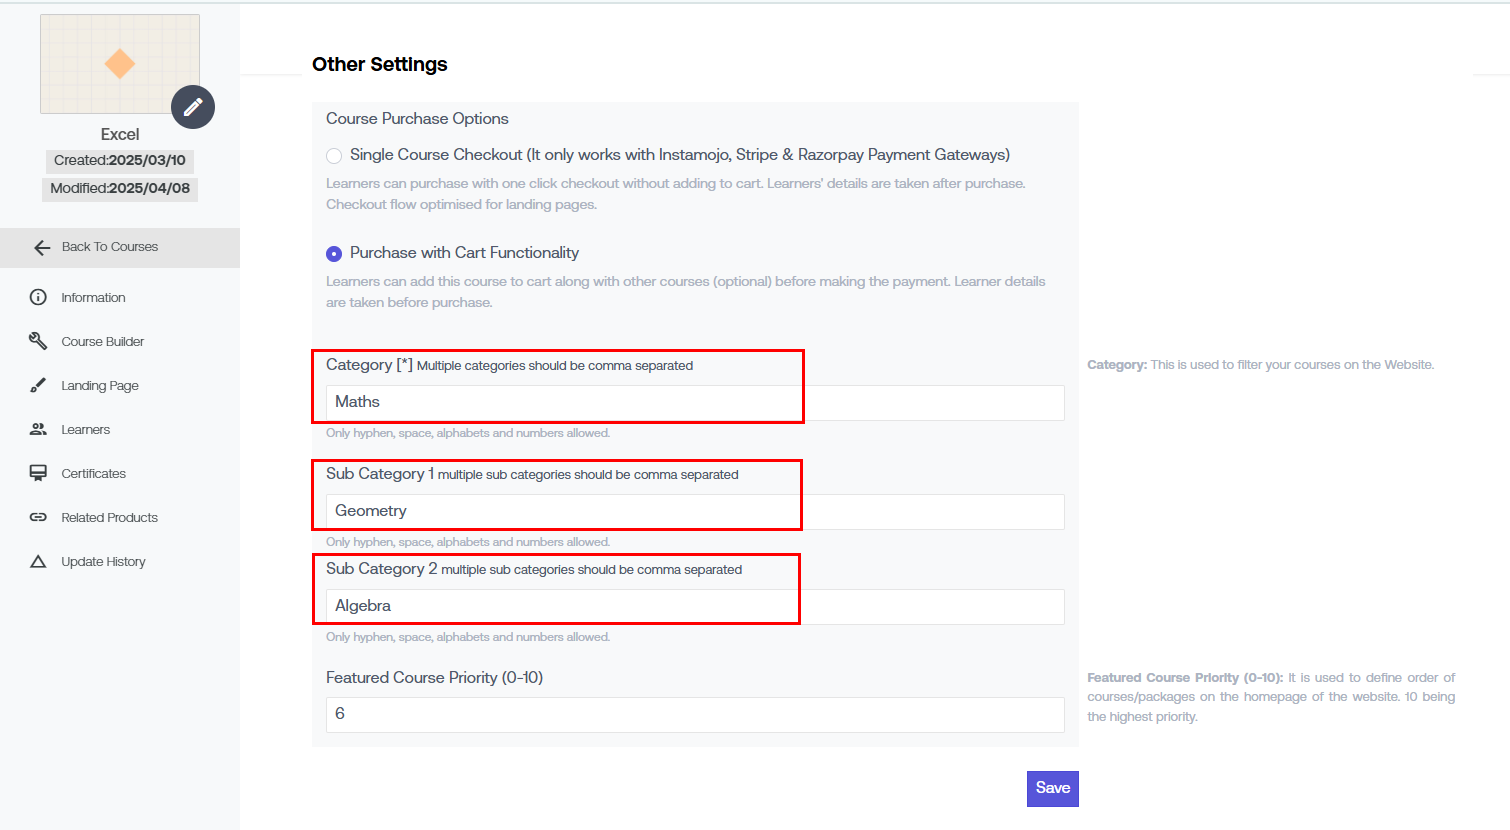This screenshot has height=830, width=1510.
Task: Click the Save button
Action: click(x=1052, y=788)
